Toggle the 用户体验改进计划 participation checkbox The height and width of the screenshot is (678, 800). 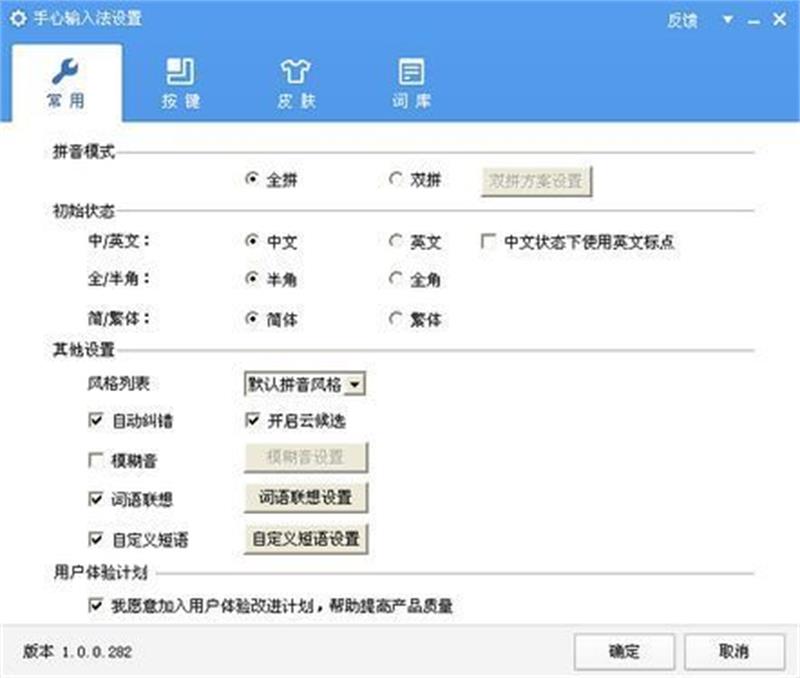[95, 606]
